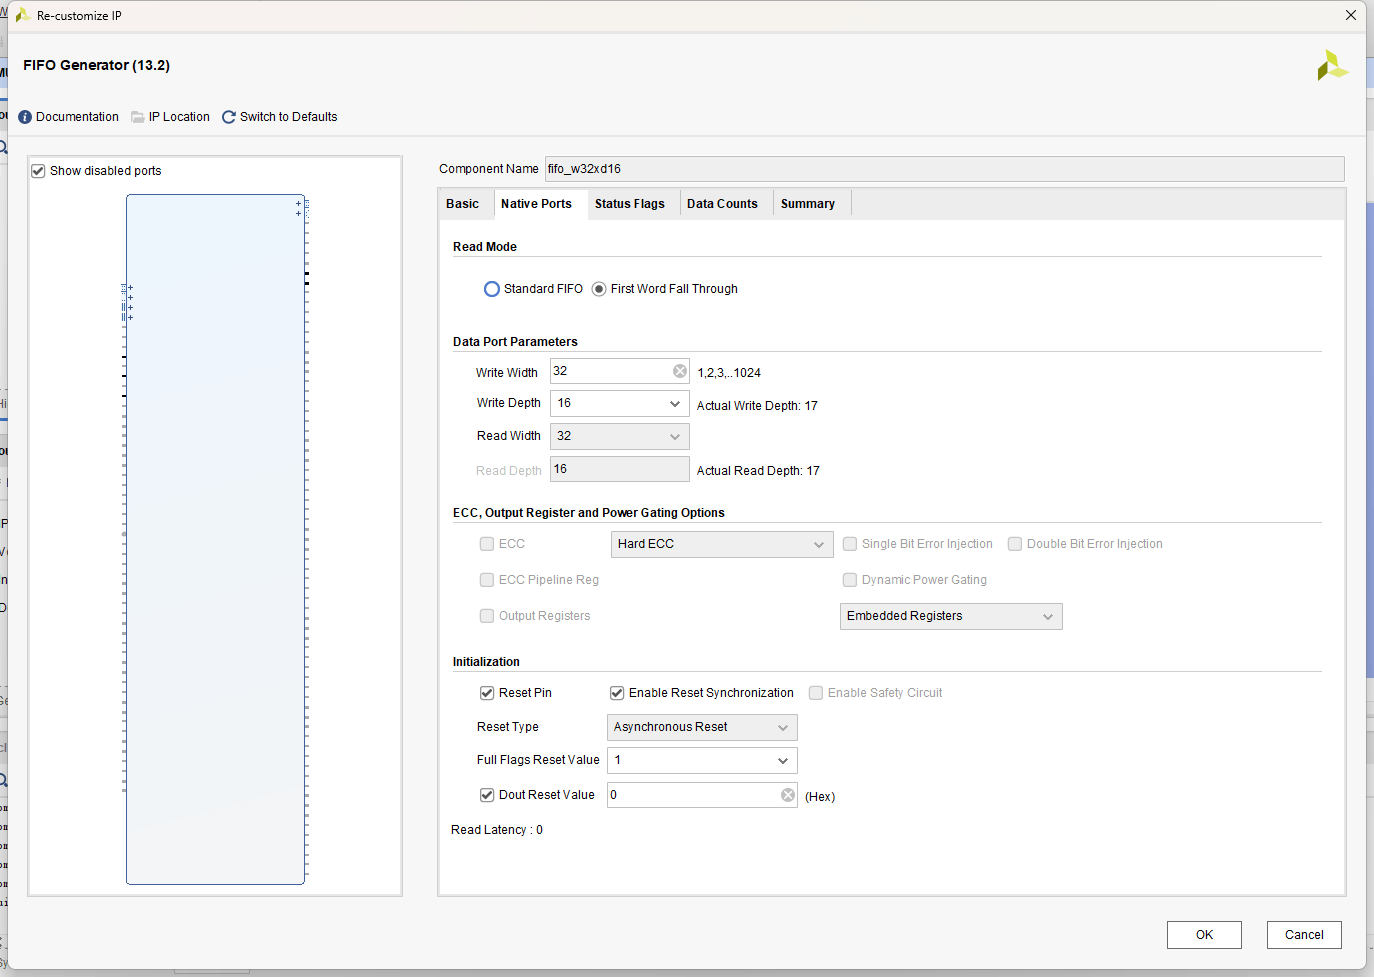1374x977 pixels.
Task: Click the '(Hex)' label
Action: point(820,797)
